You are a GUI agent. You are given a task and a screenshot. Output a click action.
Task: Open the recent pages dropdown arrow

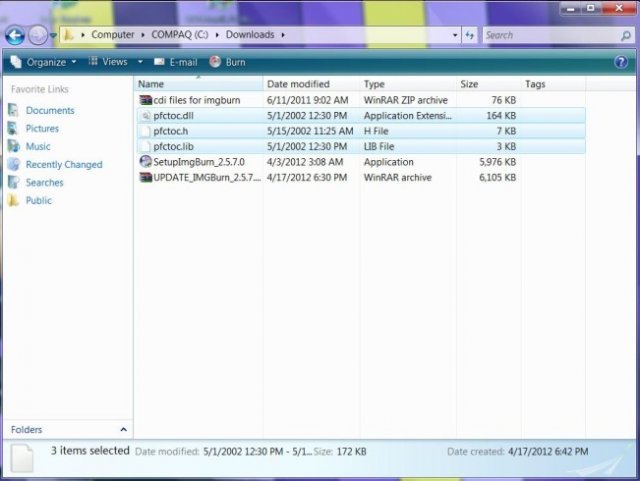53,36
